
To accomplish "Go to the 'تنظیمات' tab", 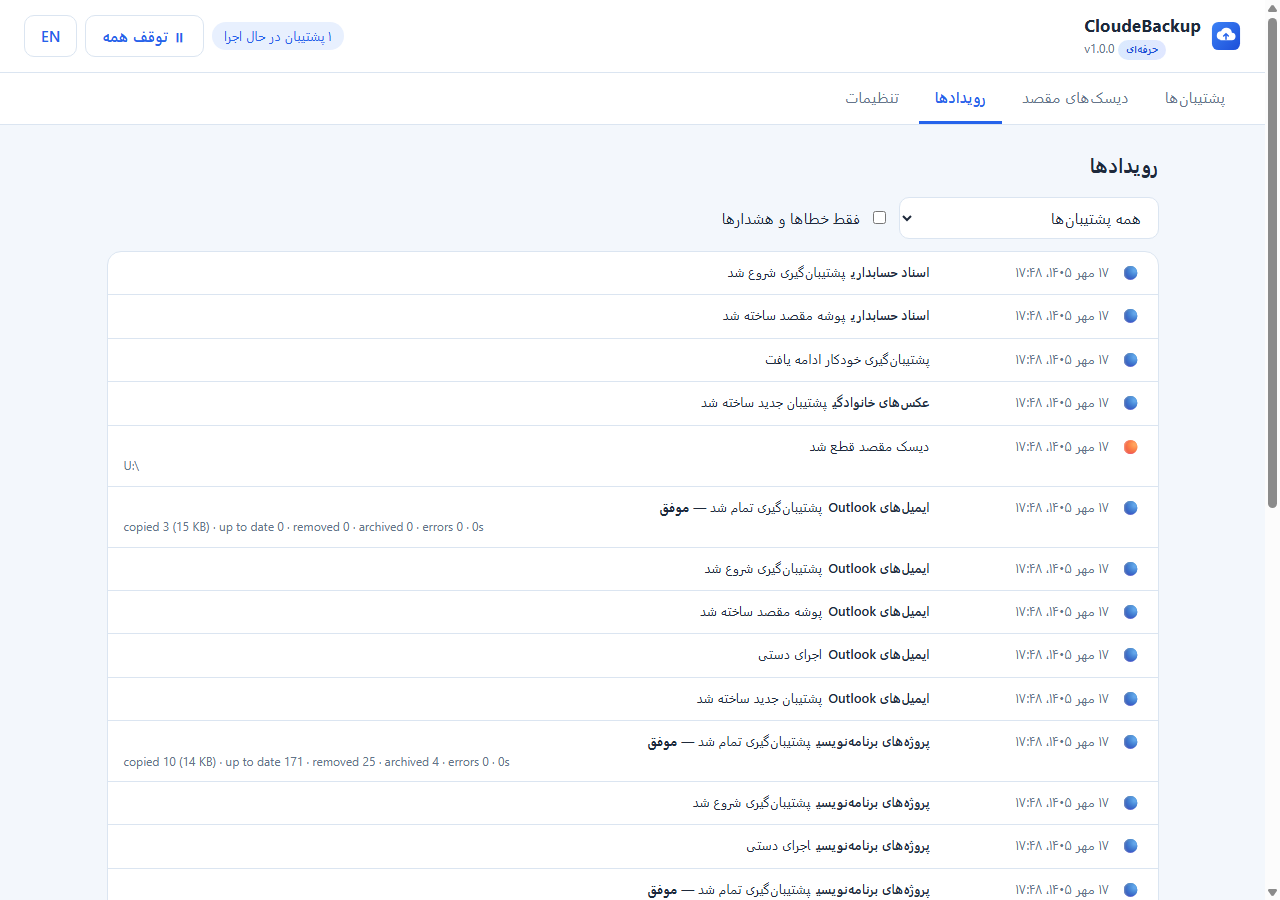I will click(x=872, y=98).
